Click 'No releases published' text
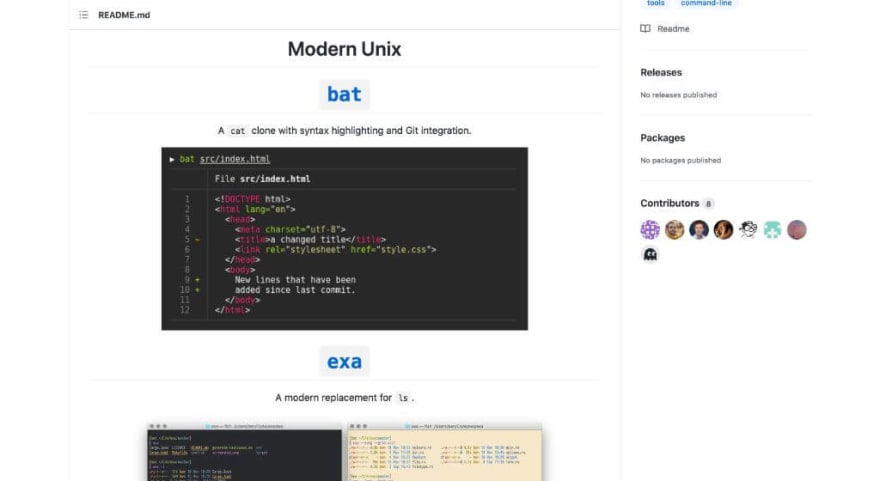This screenshot has height=481, width=880. click(x=679, y=95)
